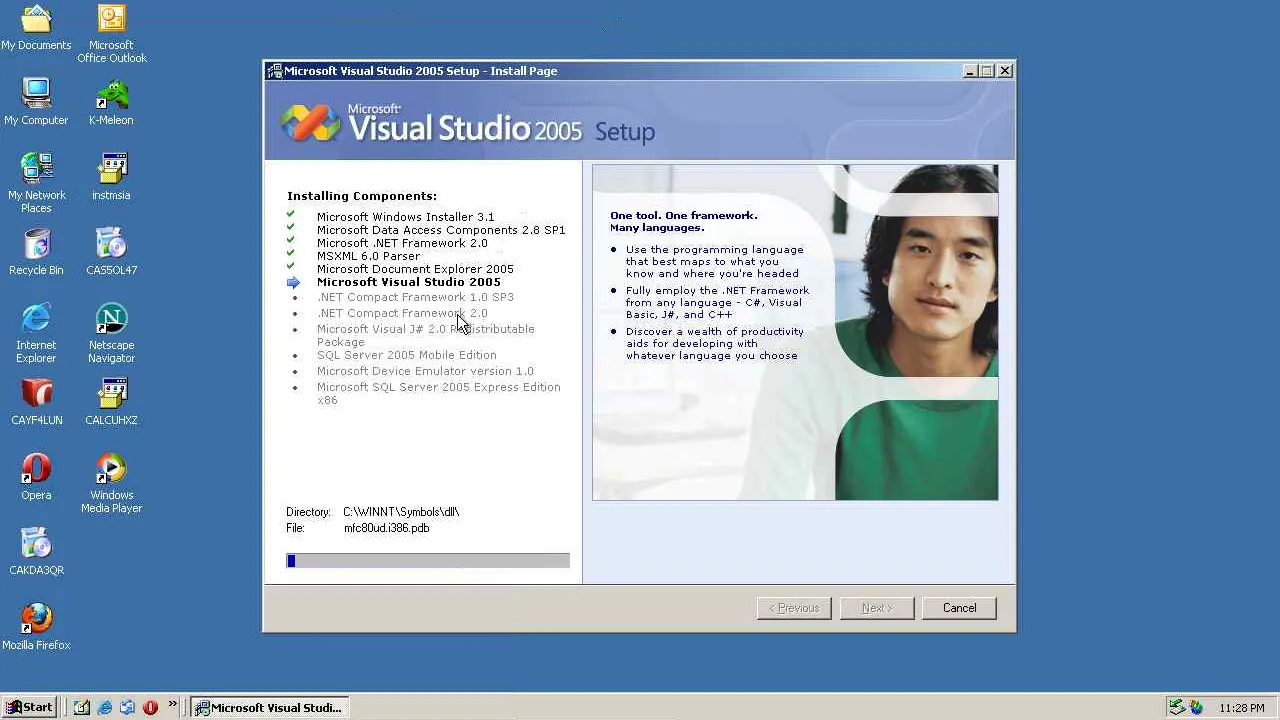Select the Recycle Bin icon

pyautogui.click(x=36, y=252)
